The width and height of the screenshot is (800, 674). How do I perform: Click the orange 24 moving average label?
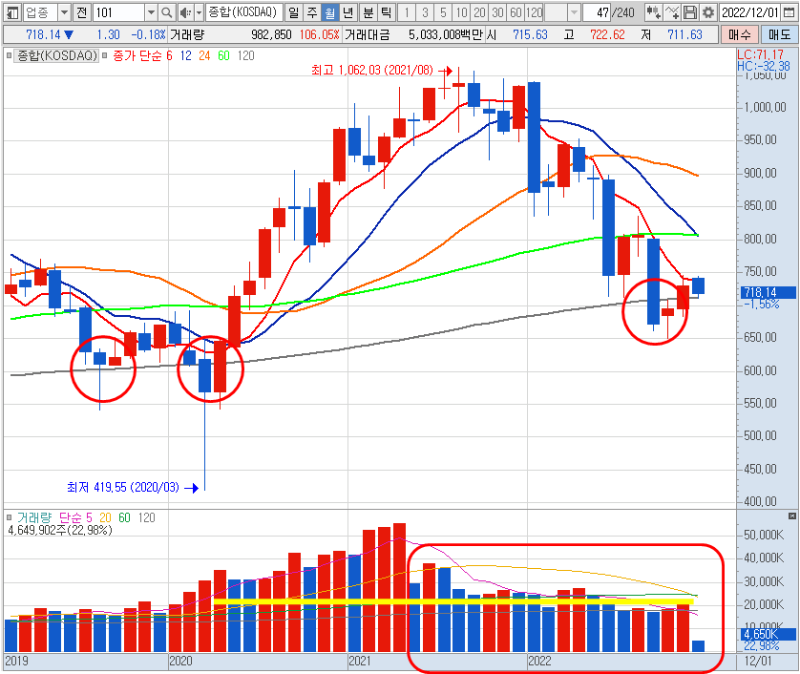[x=205, y=56]
